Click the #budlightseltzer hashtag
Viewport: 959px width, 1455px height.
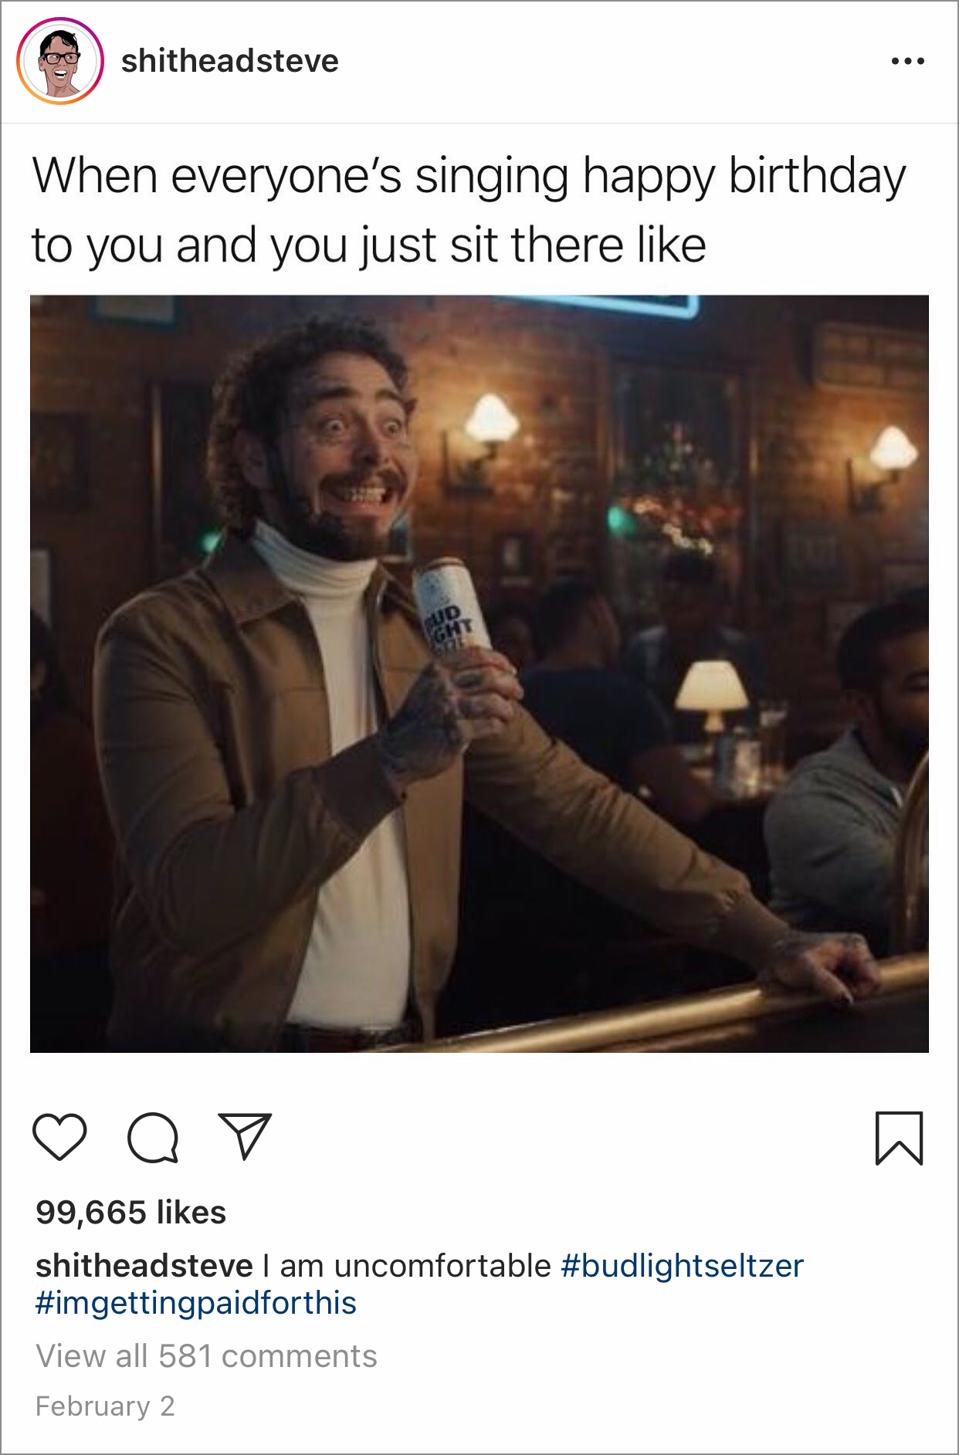[x=682, y=1265]
